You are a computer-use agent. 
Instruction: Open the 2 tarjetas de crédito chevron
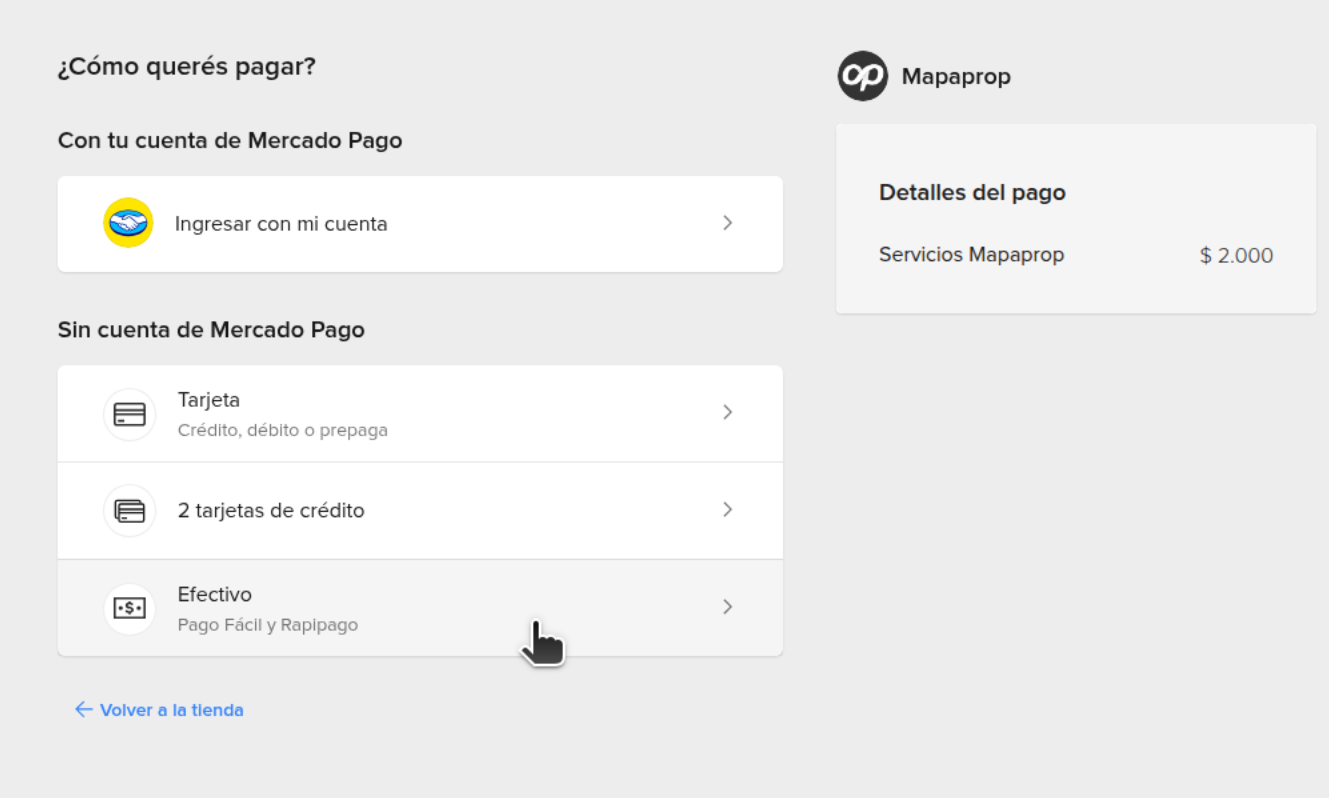pos(728,509)
